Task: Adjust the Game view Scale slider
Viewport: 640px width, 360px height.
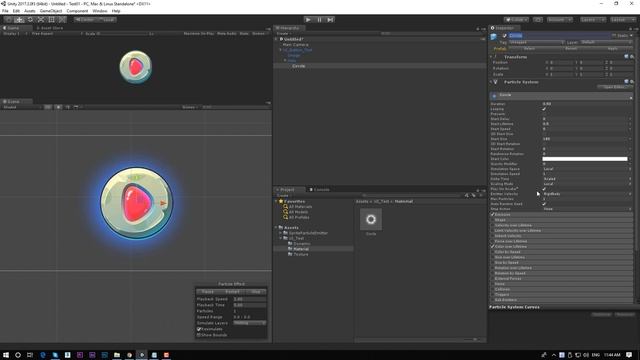Action: pos(124,33)
